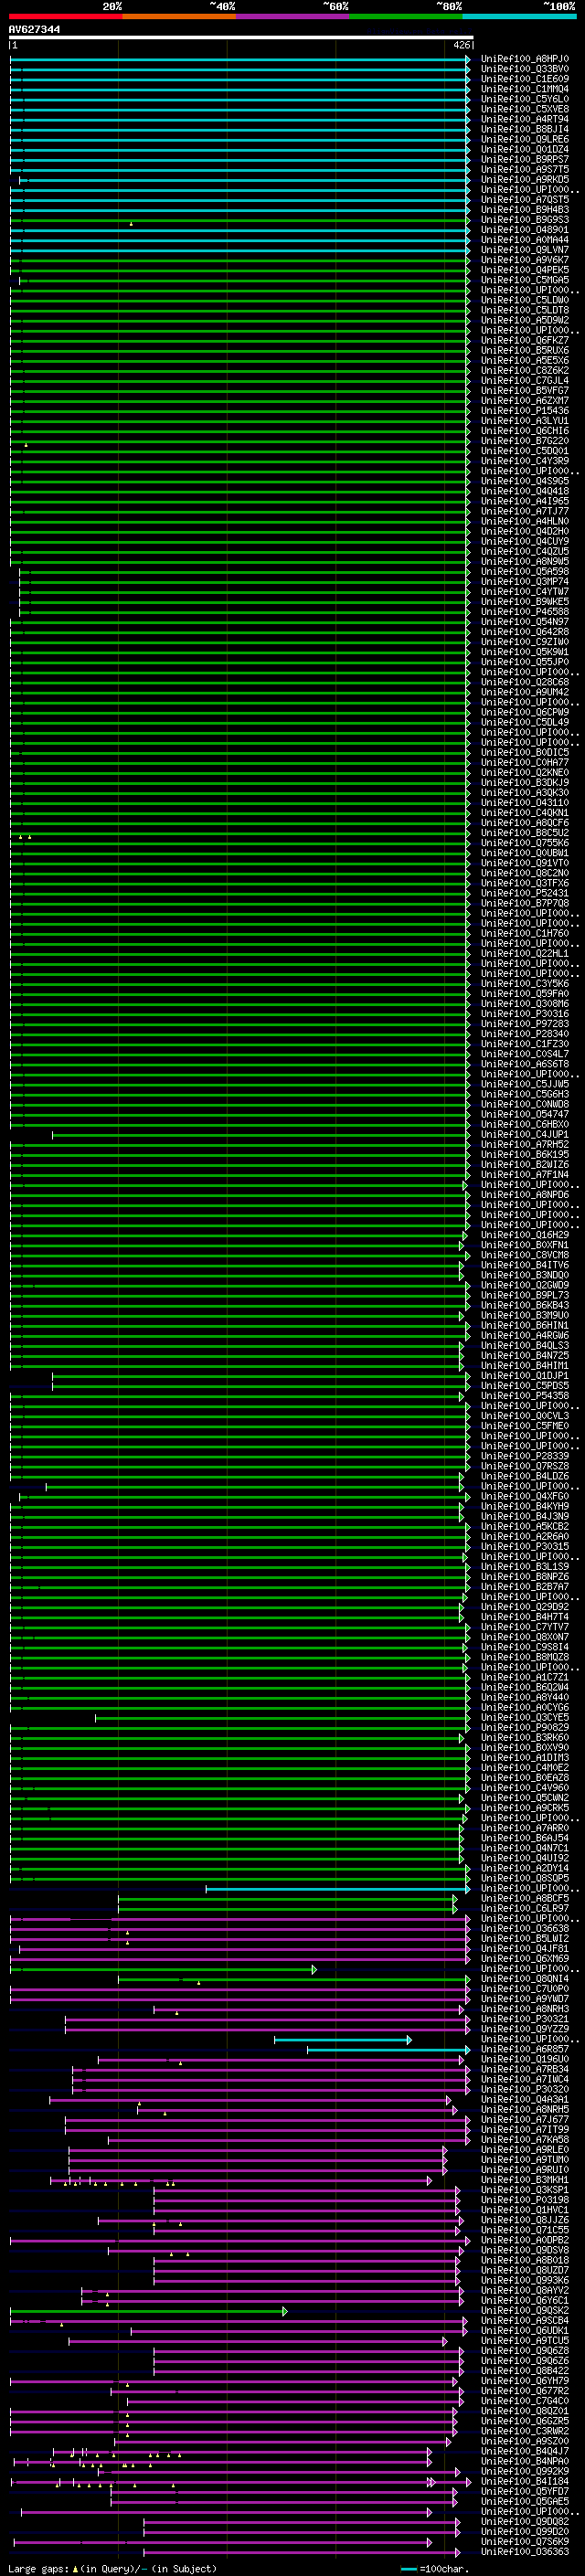585x2576 pixels.
Task: Open hit UniRef100_A8HPJ0
Action: pyautogui.click(x=525, y=59)
